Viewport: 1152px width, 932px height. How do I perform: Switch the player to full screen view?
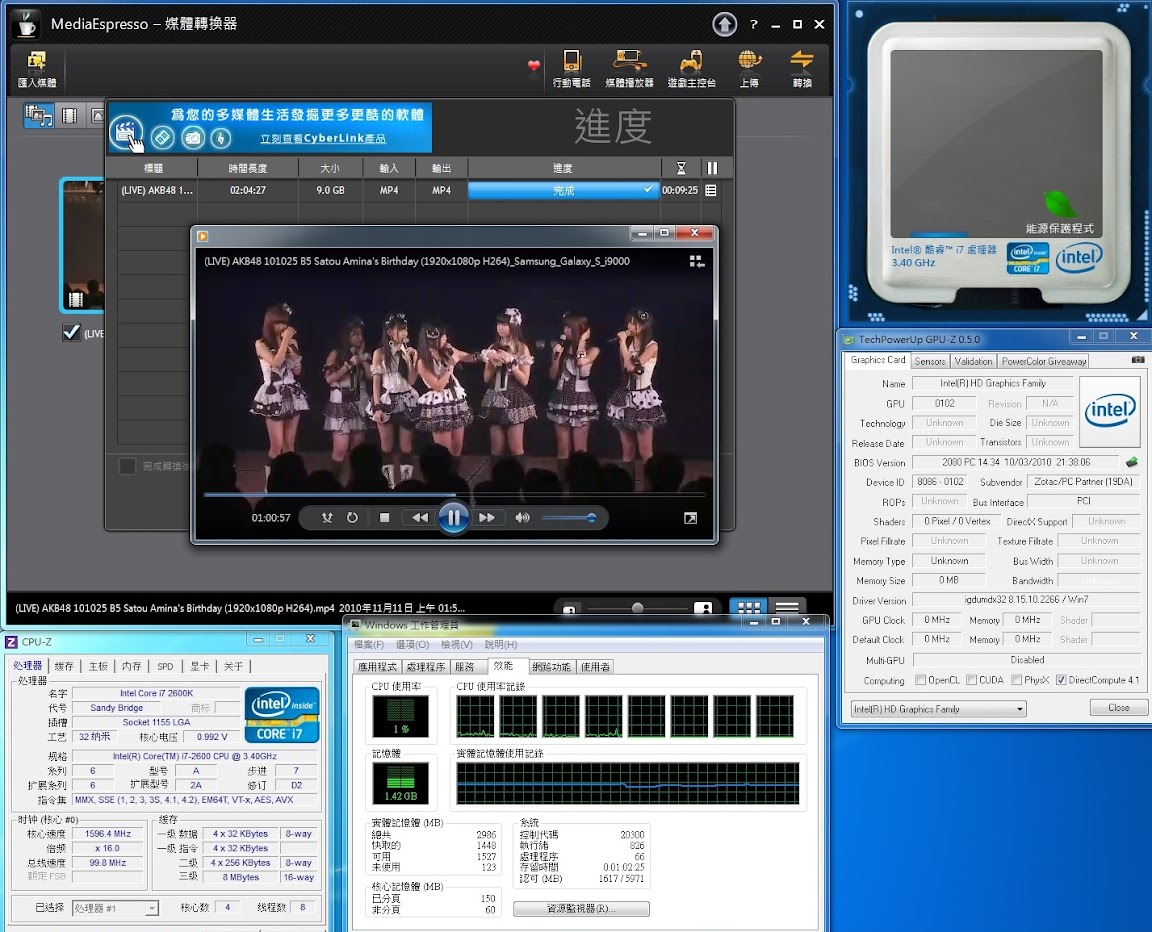(691, 519)
